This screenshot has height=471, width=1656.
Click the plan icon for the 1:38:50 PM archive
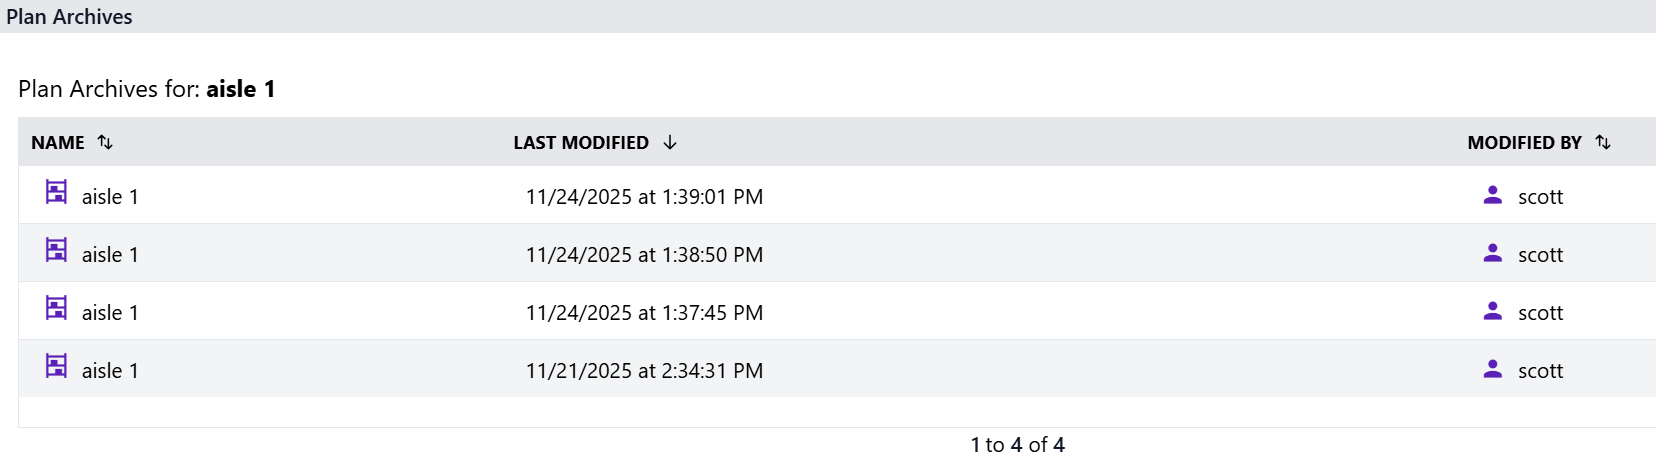tap(56, 250)
